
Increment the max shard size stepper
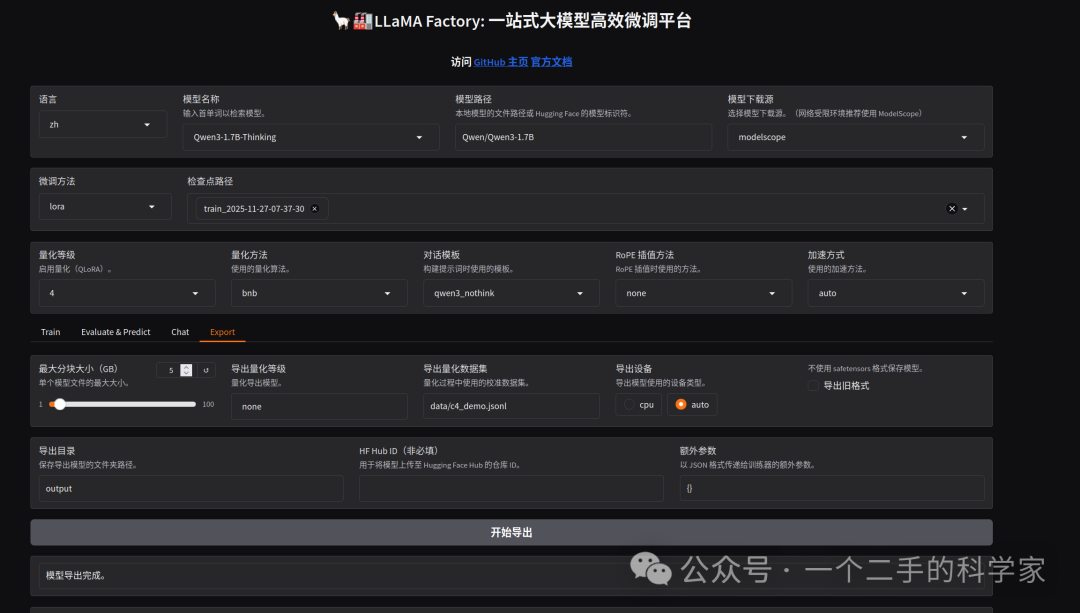click(186, 367)
